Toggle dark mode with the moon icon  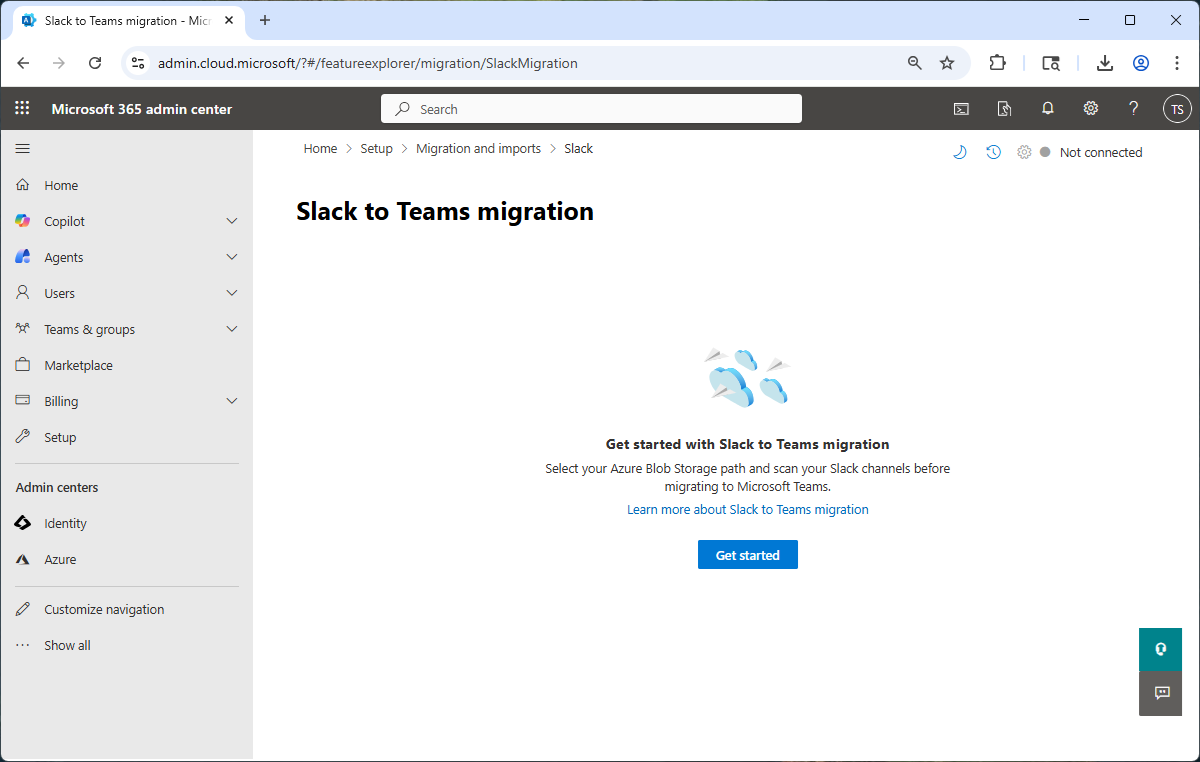[x=960, y=151]
